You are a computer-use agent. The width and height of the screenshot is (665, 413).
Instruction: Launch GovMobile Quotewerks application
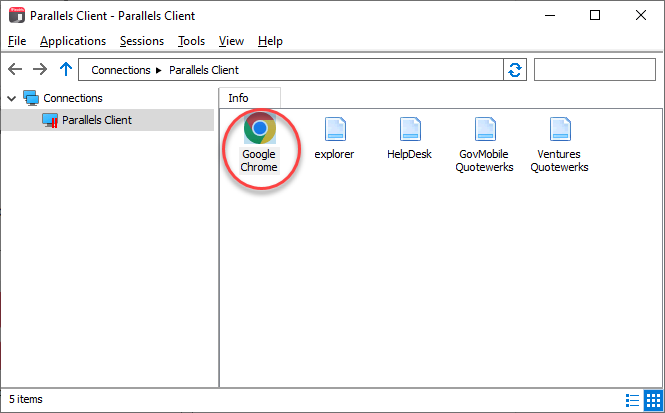[x=484, y=145]
